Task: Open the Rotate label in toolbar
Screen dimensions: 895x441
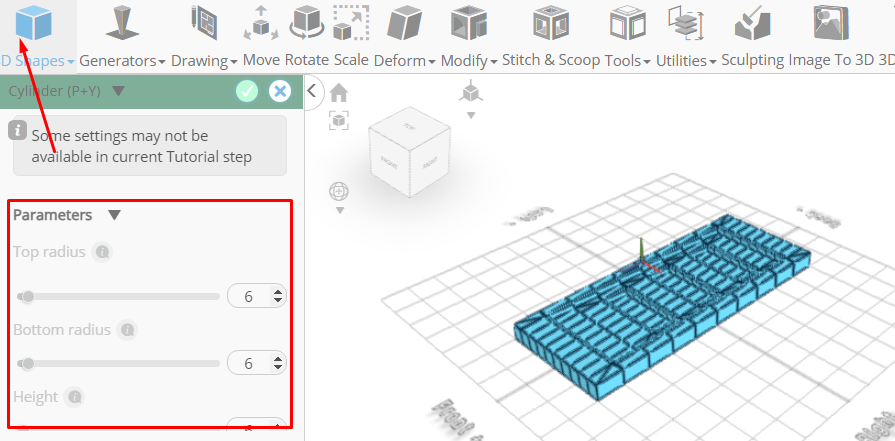Action: (x=307, y=60)
